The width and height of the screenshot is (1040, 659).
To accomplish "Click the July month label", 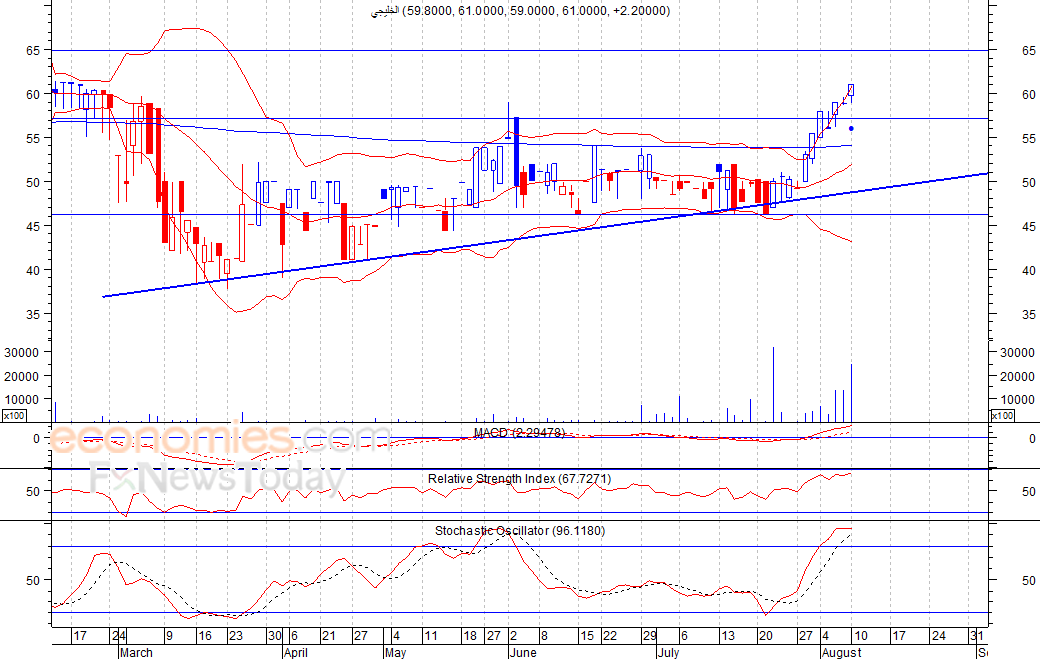I will [x=669, y=652].
